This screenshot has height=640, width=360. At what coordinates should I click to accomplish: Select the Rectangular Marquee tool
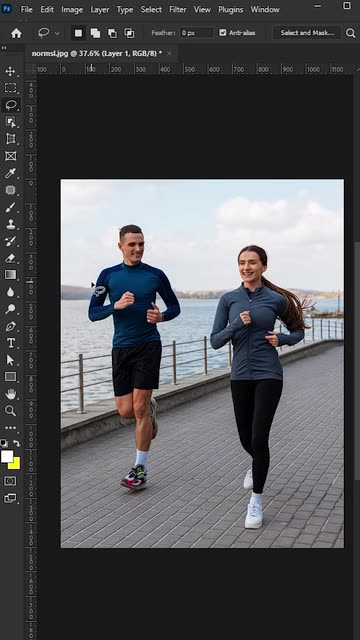10,88
